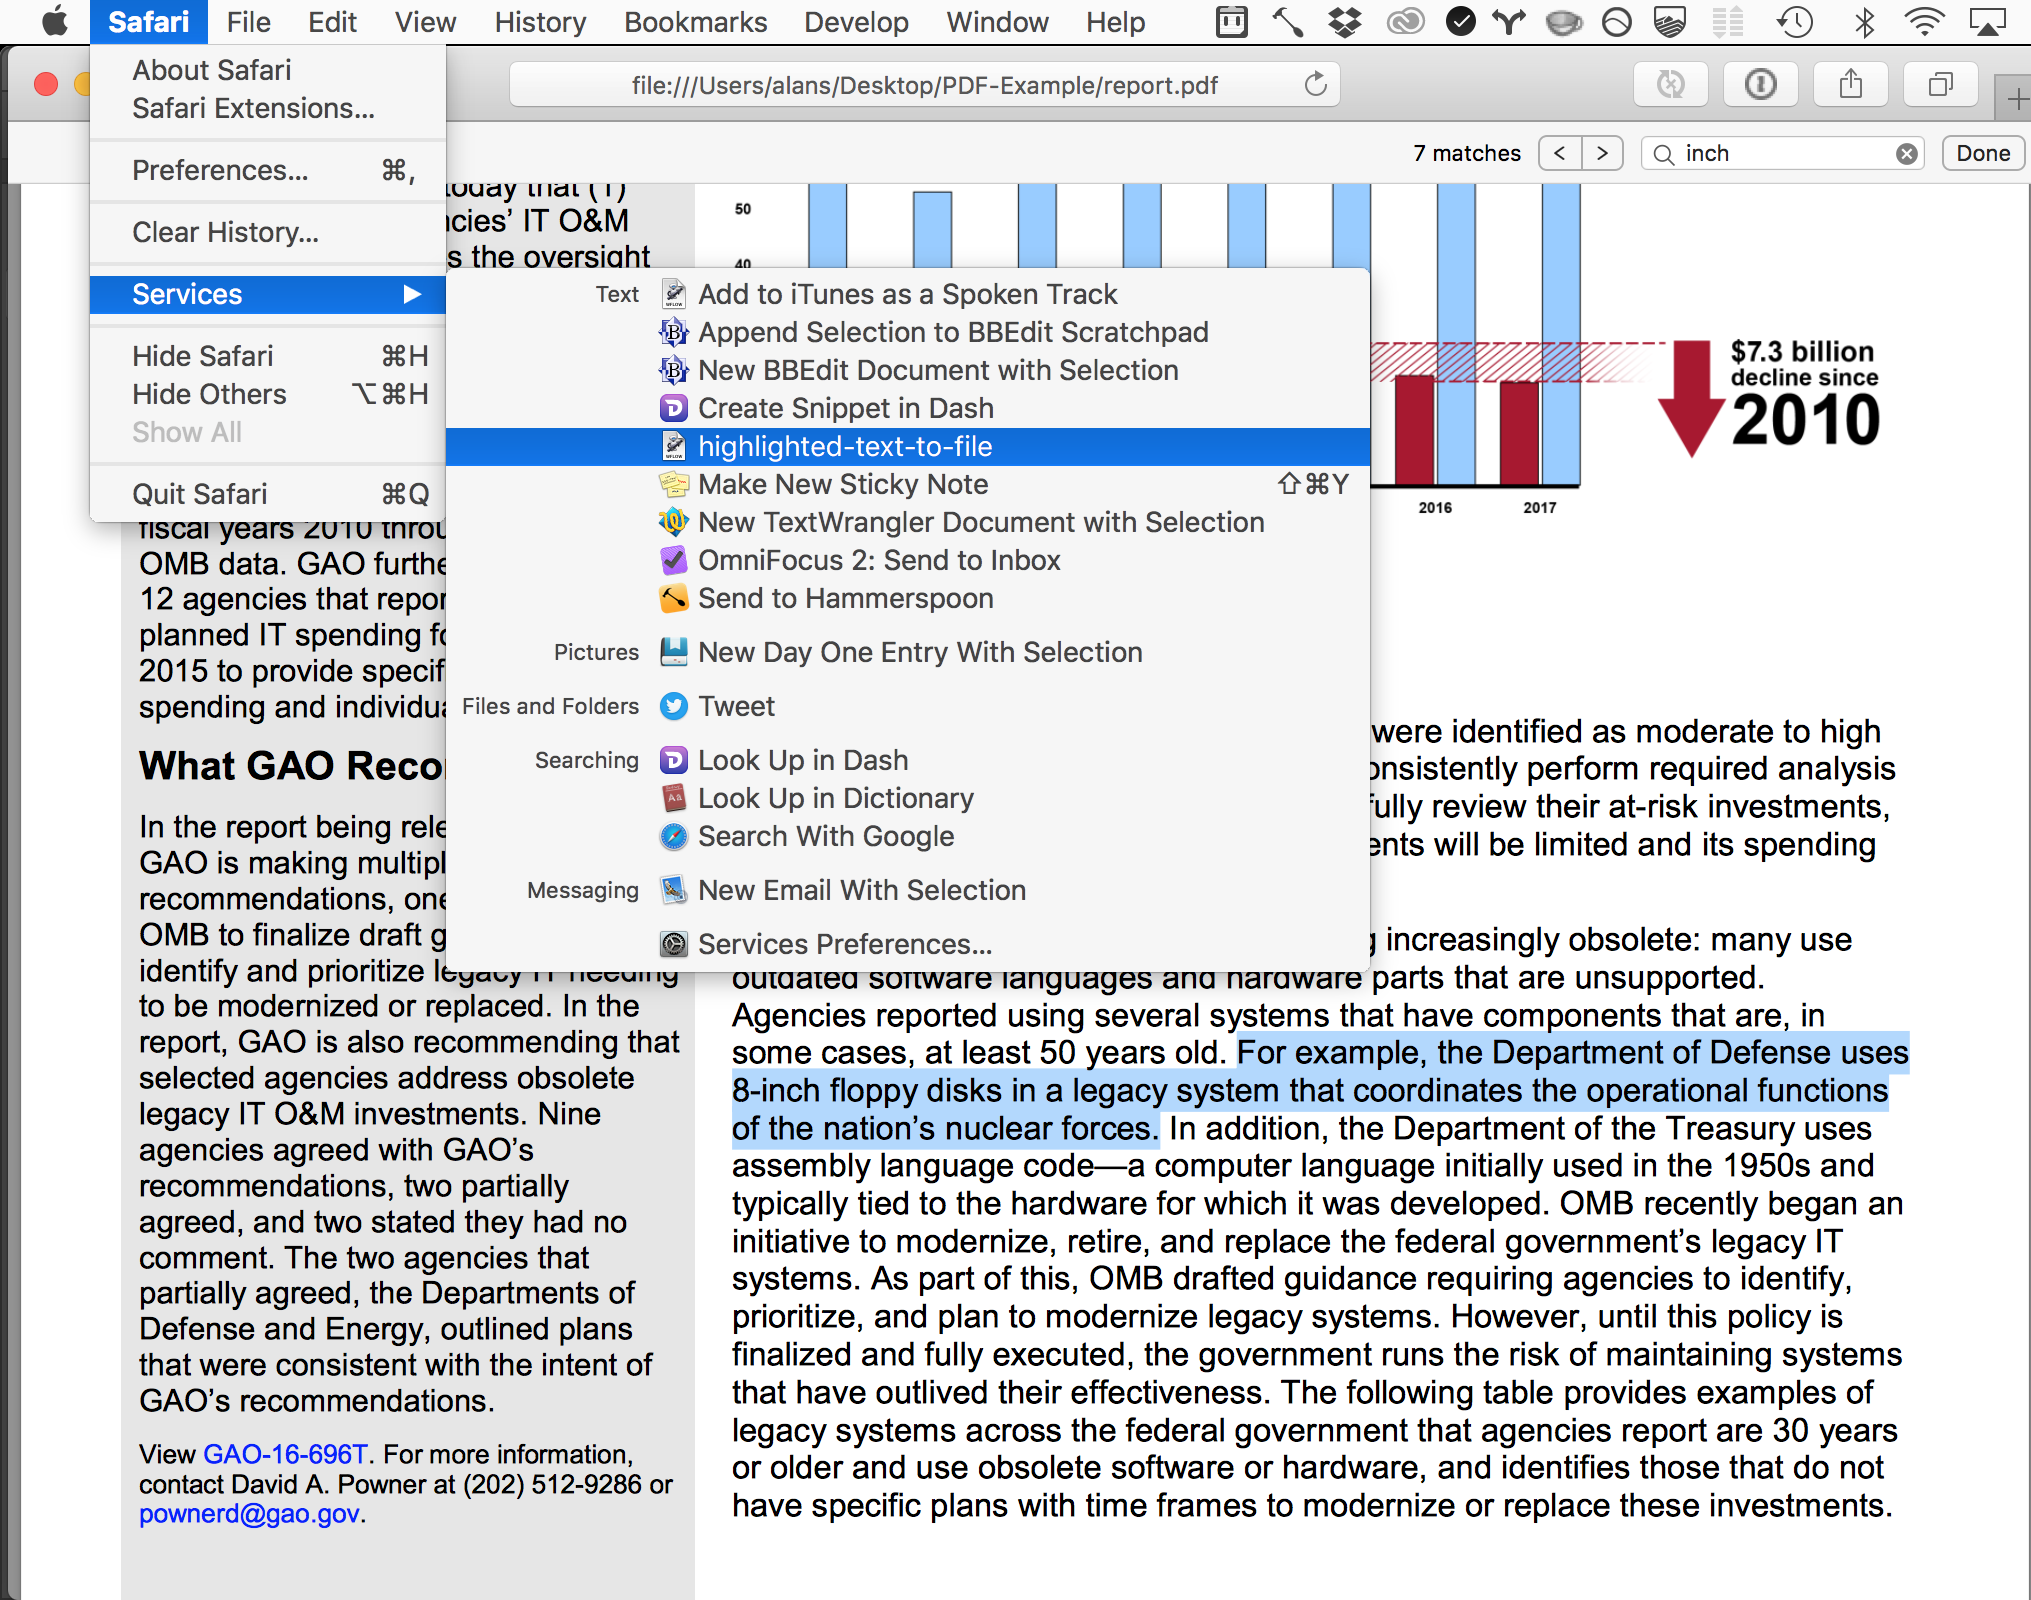Open the Bookmarks menu
The height and width of the screenshot is (1600, 2031).
click(695, 22)
